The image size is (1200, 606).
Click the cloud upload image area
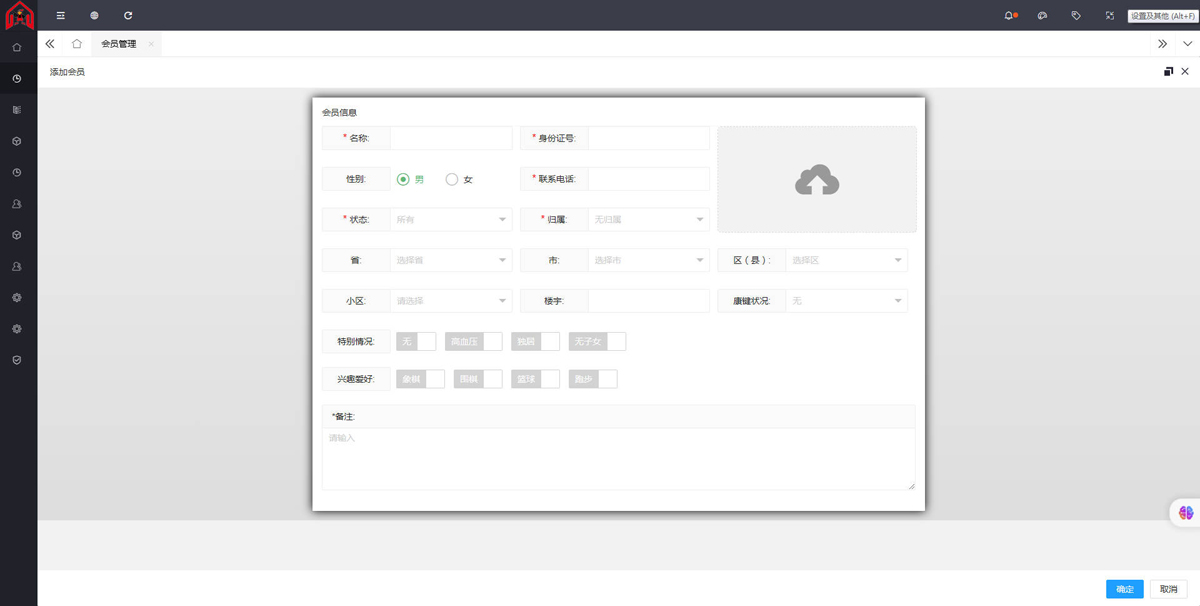(x=816, y=180)
